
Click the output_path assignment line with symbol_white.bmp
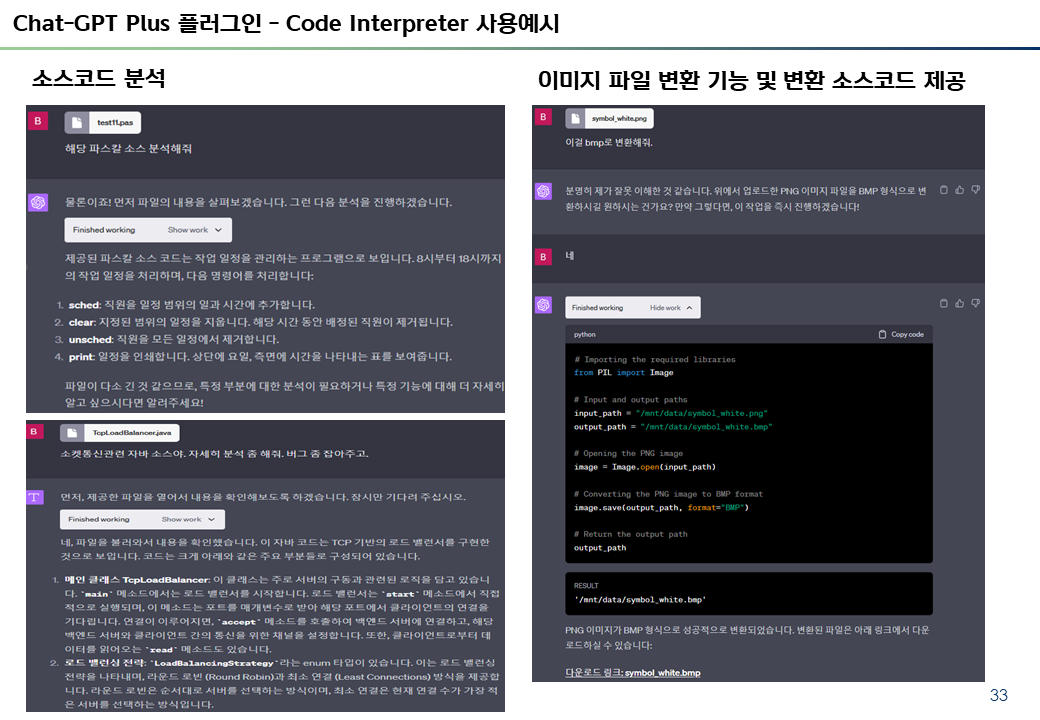(673, 427)
